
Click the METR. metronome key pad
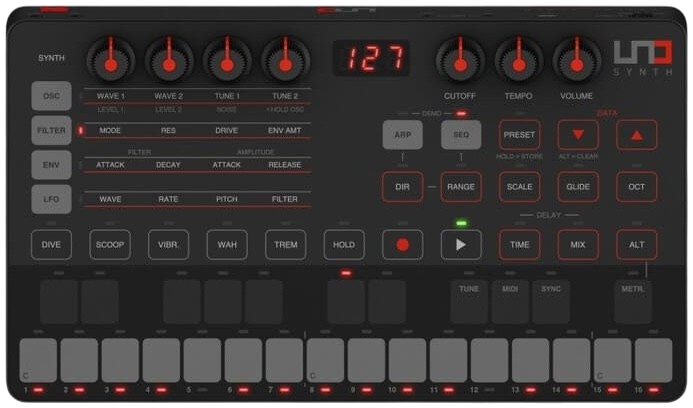coord(633,301)
